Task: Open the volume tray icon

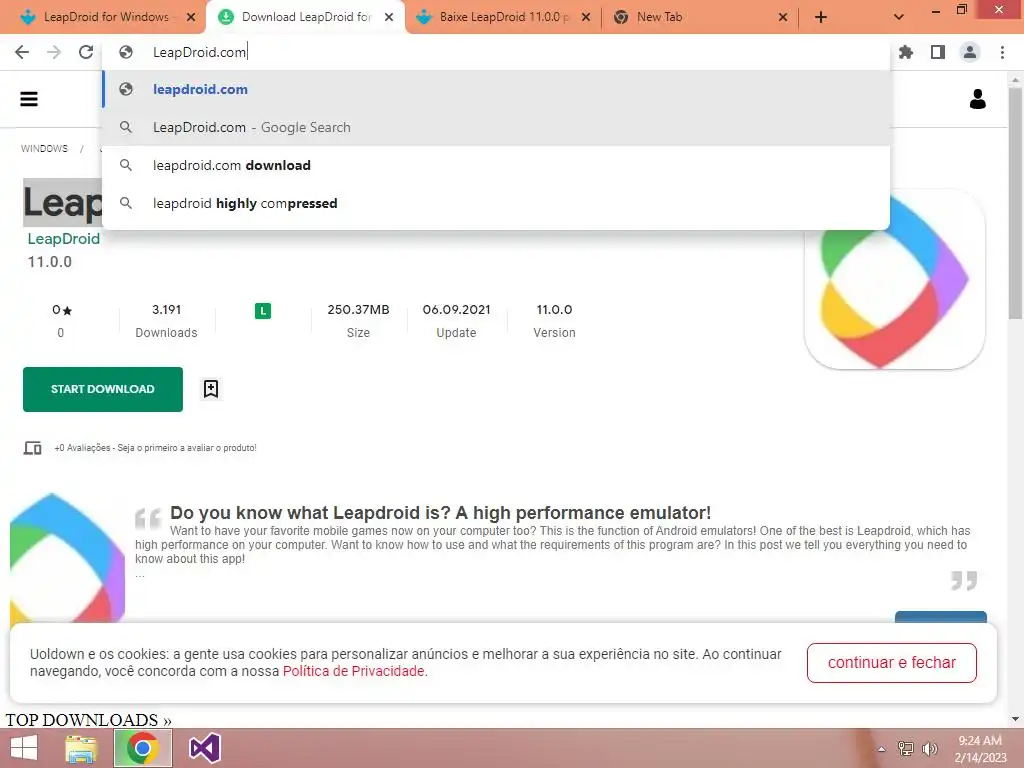Action: 929,749
